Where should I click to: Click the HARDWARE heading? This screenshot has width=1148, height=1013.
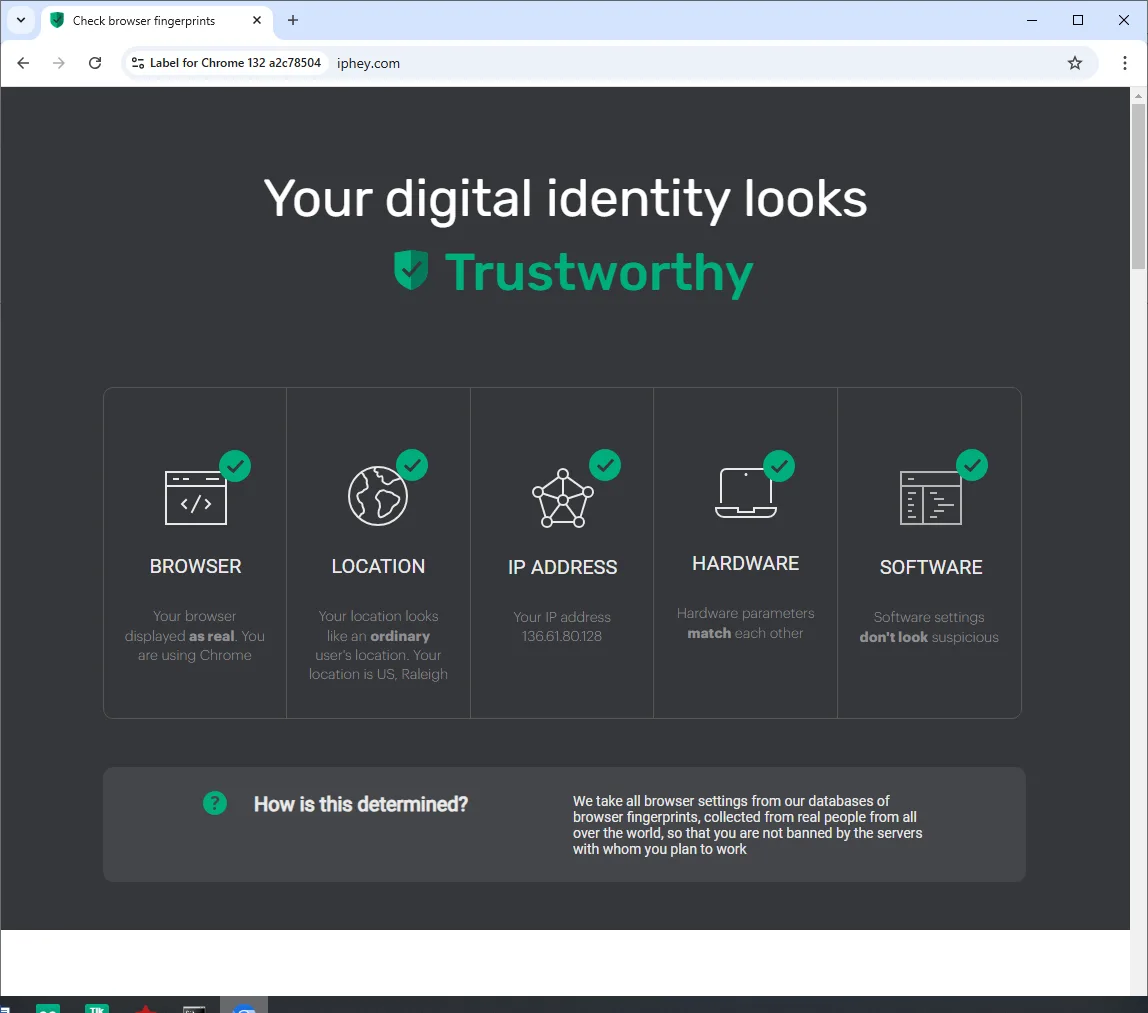(x=745, y=564)
